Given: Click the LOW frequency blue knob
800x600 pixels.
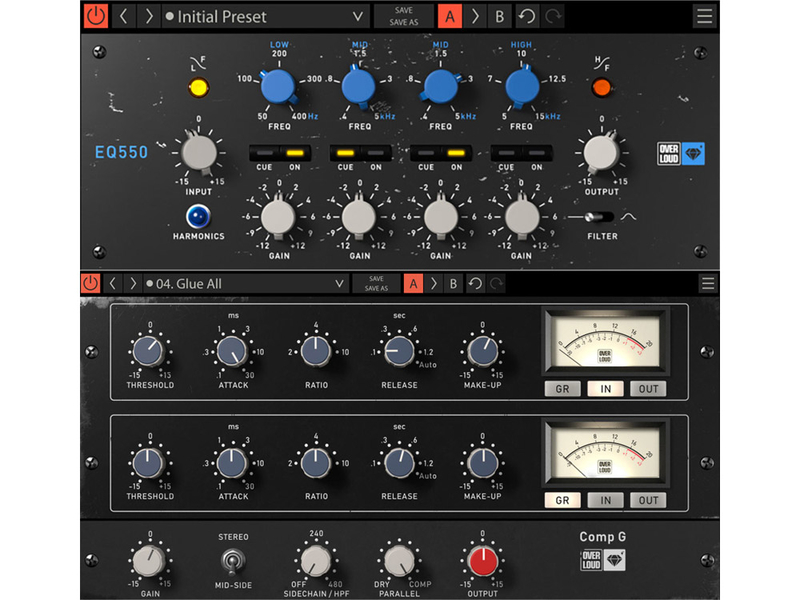Looking at the screenshot, I should click(x=278, y=87).
